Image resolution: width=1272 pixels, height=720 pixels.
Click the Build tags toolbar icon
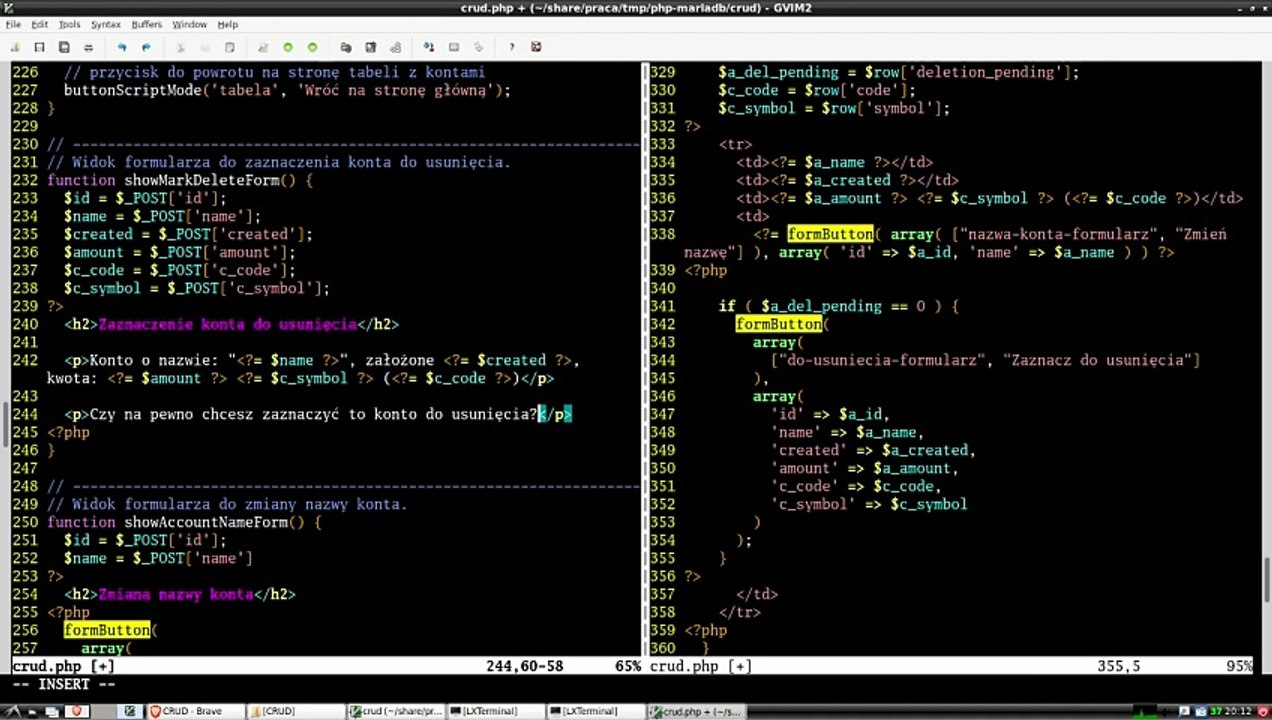coord(453,47)
